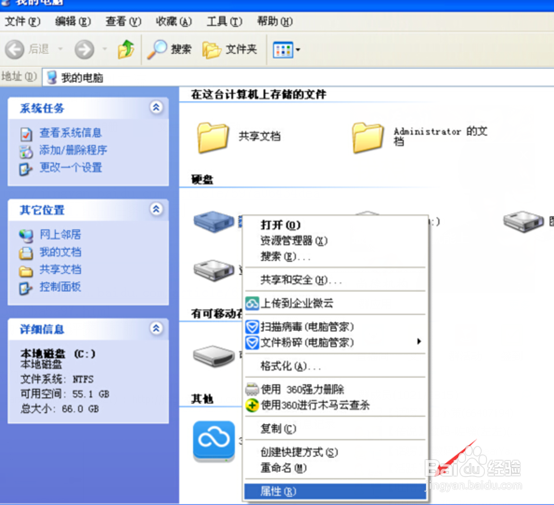Select the hard drive icon at far right
The width and height of the screenshot is (554, 505).
(x=523, y=222)
